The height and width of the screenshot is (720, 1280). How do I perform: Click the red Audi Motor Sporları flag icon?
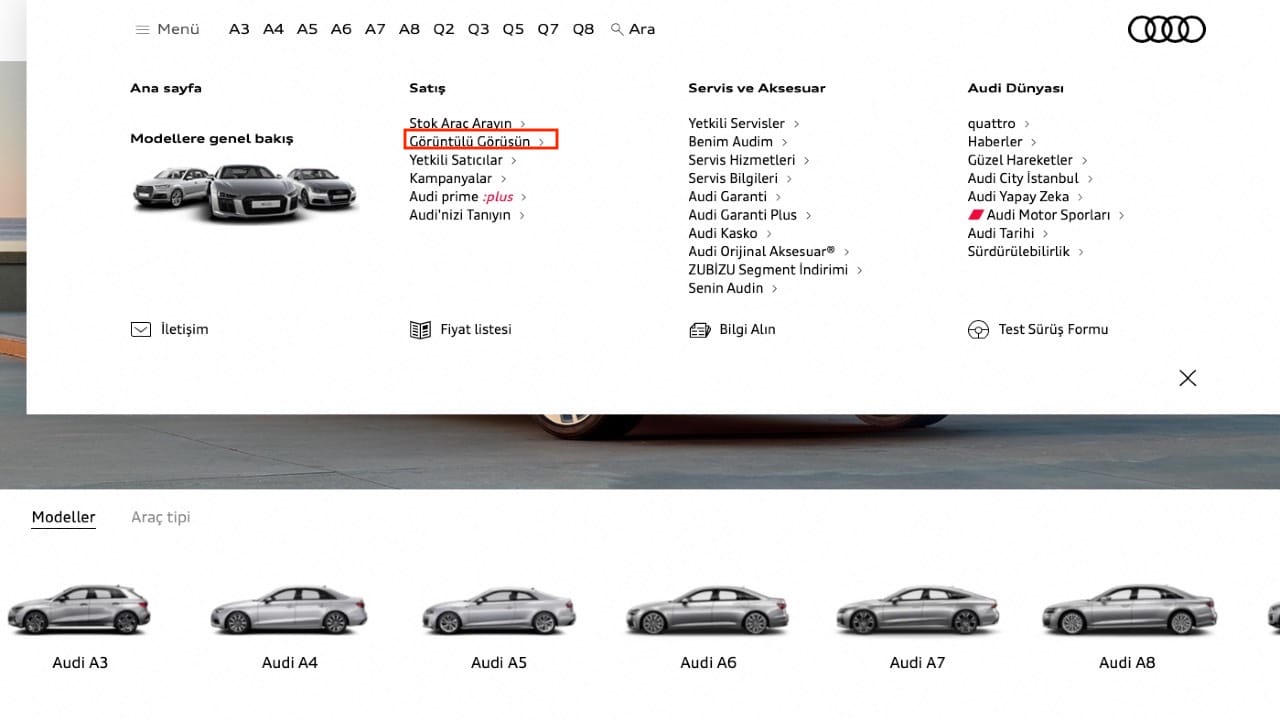pos(976,215)
